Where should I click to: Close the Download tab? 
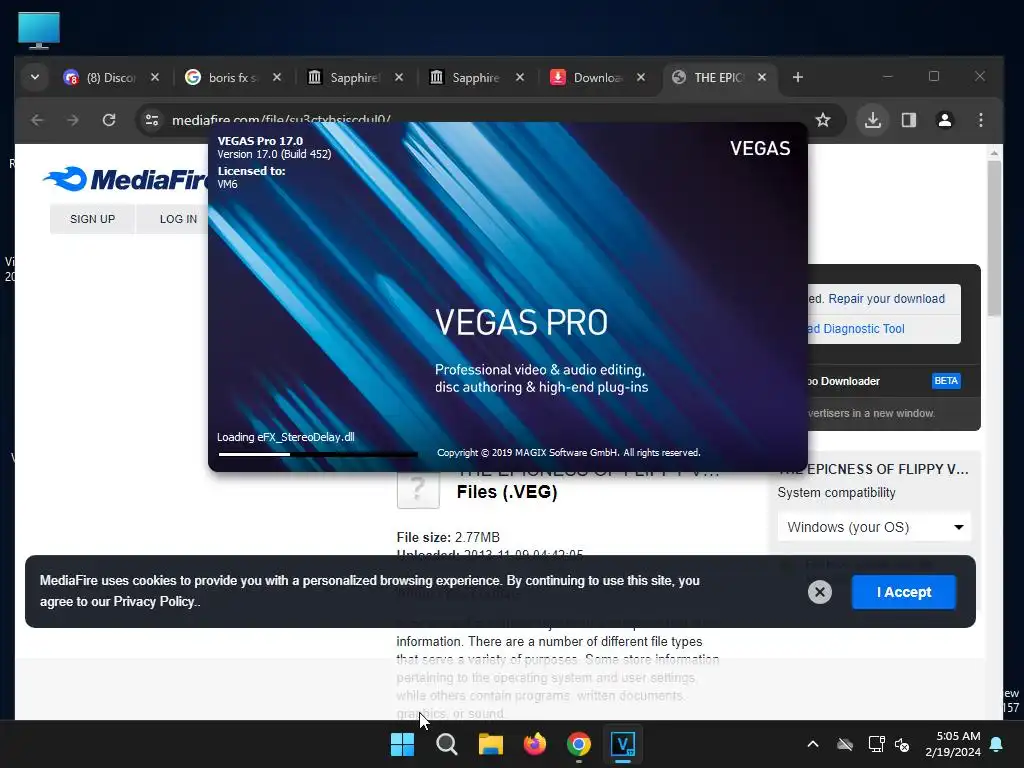click(641, 77)
